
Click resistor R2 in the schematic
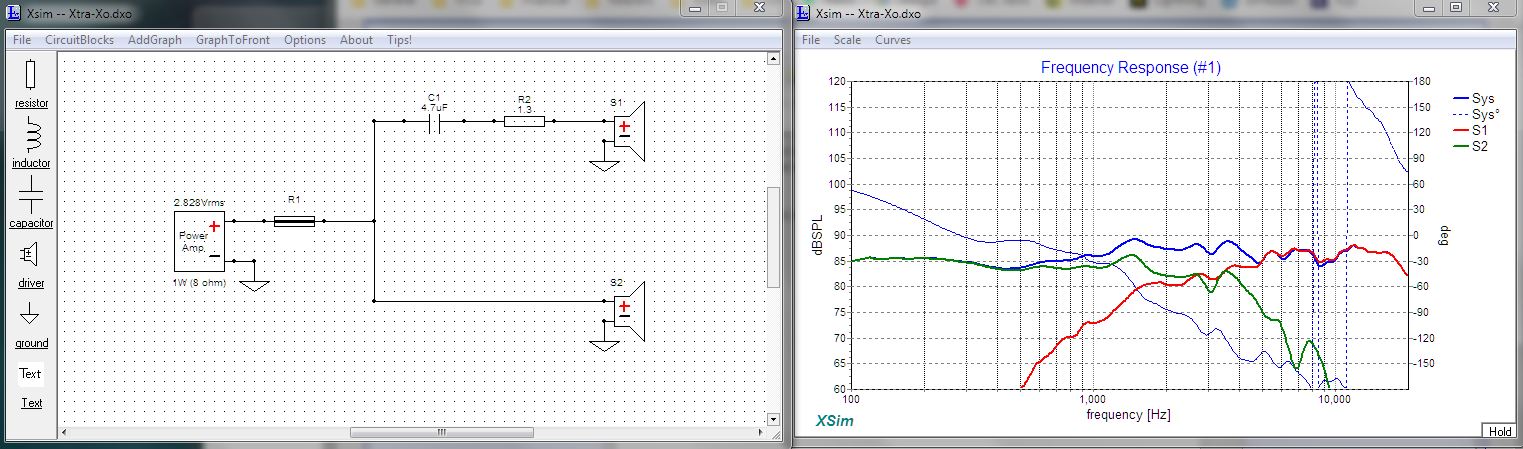pyautogui.click(x=524, y=122)
